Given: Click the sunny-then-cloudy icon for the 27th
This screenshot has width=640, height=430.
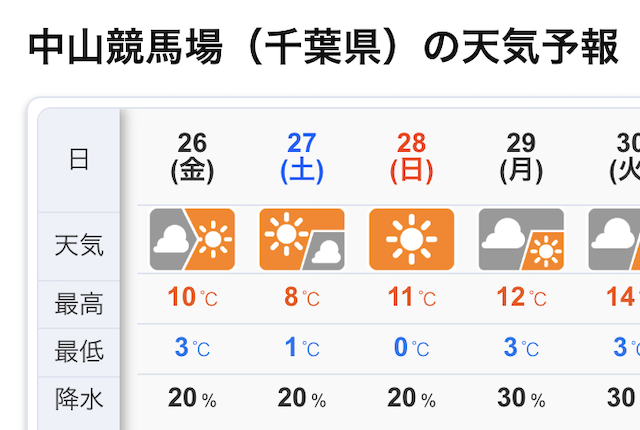Looking at the screenshot, I should [x=301, y=239].
